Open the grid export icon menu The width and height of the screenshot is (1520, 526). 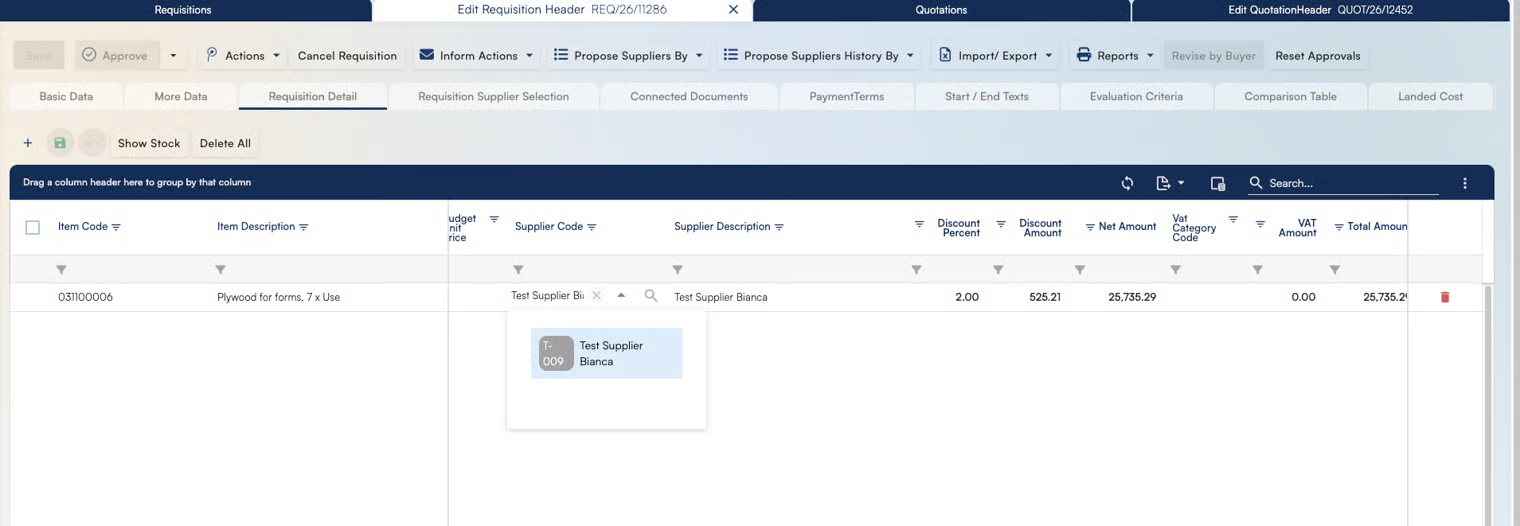coord(1169,183)
